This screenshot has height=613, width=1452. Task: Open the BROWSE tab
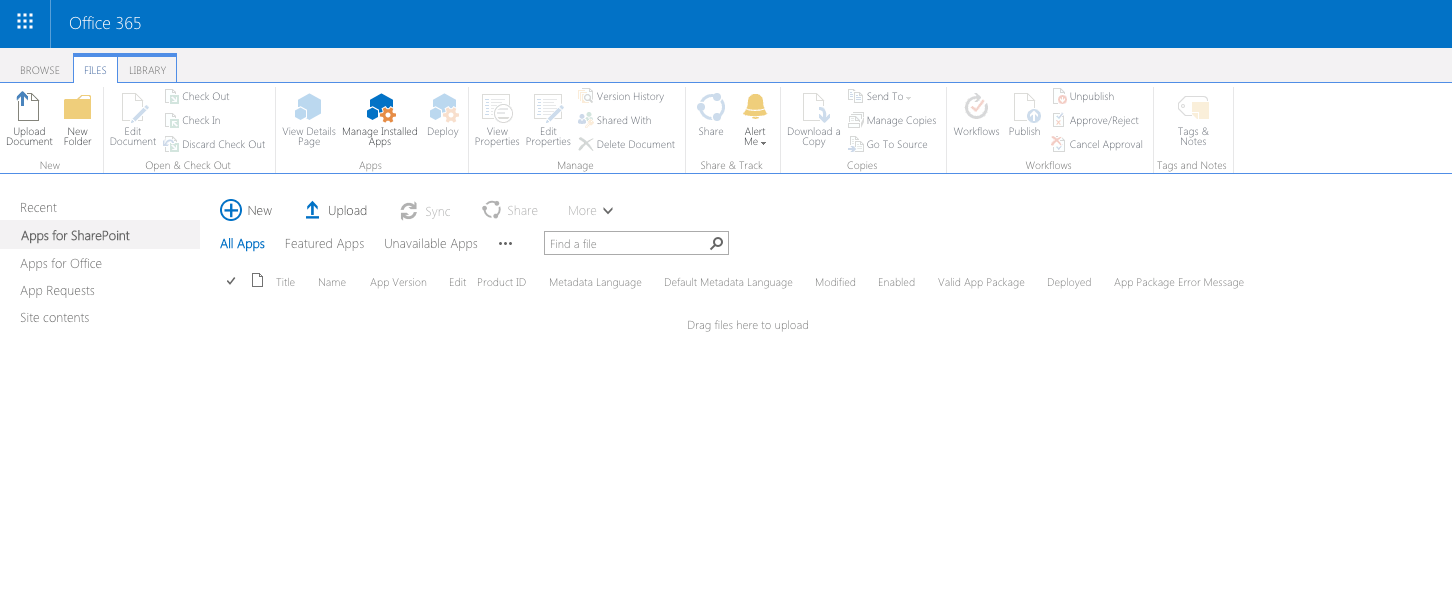40,69
